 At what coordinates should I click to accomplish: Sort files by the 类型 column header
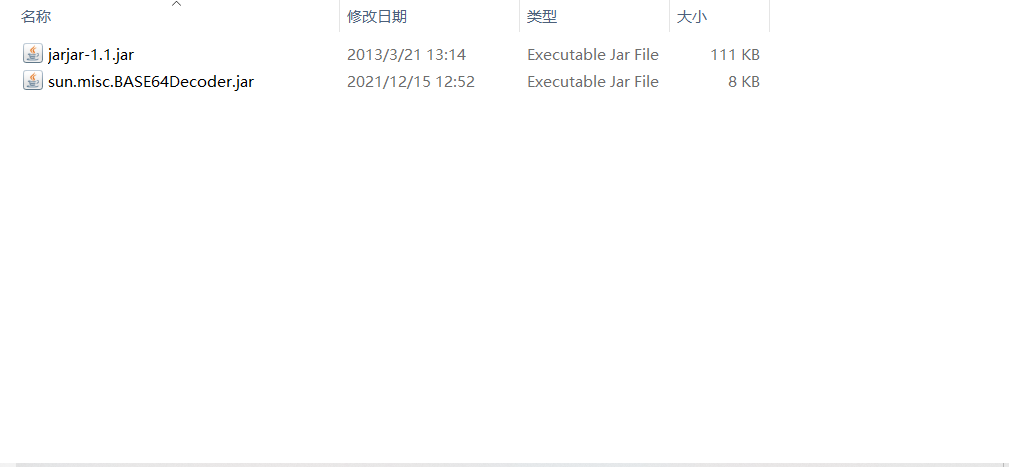tap(542, 17)
